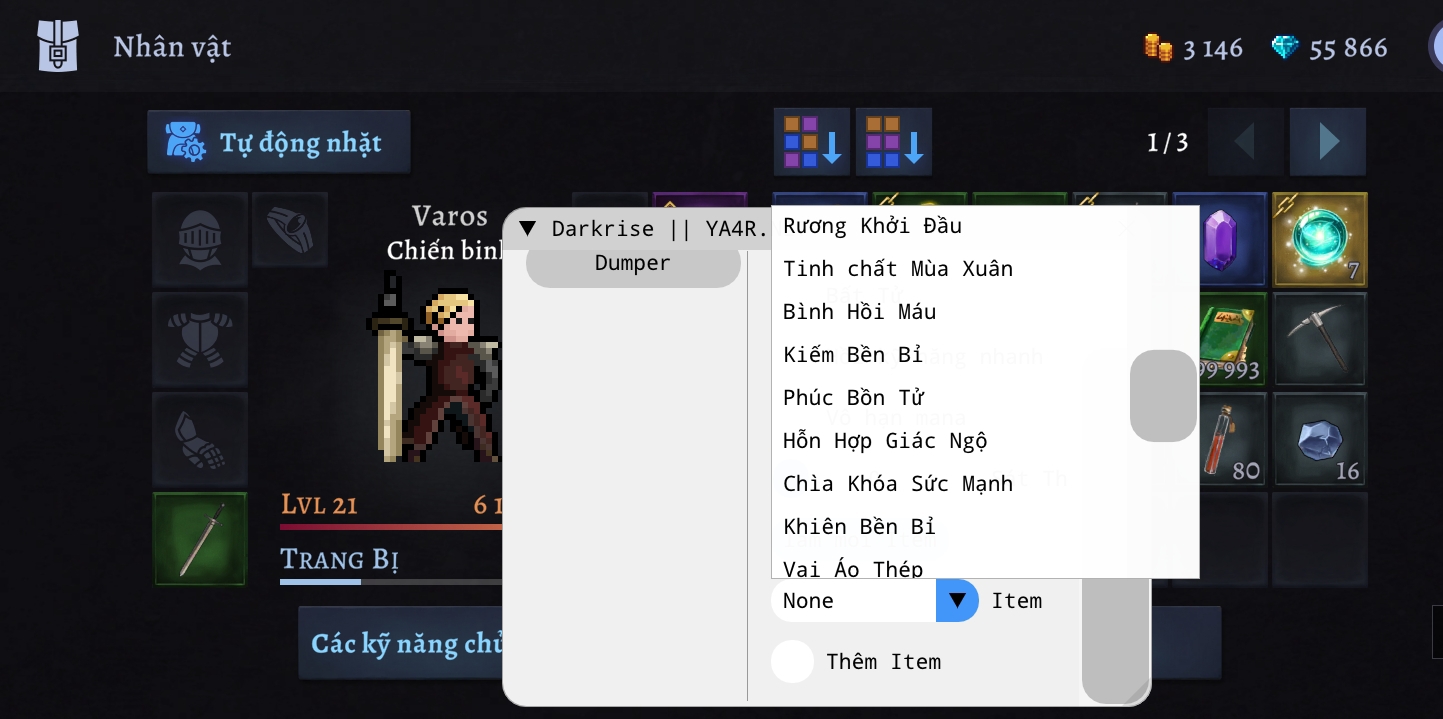
Task: Go to next inventory page arrow
Action: coord(1328,142)
